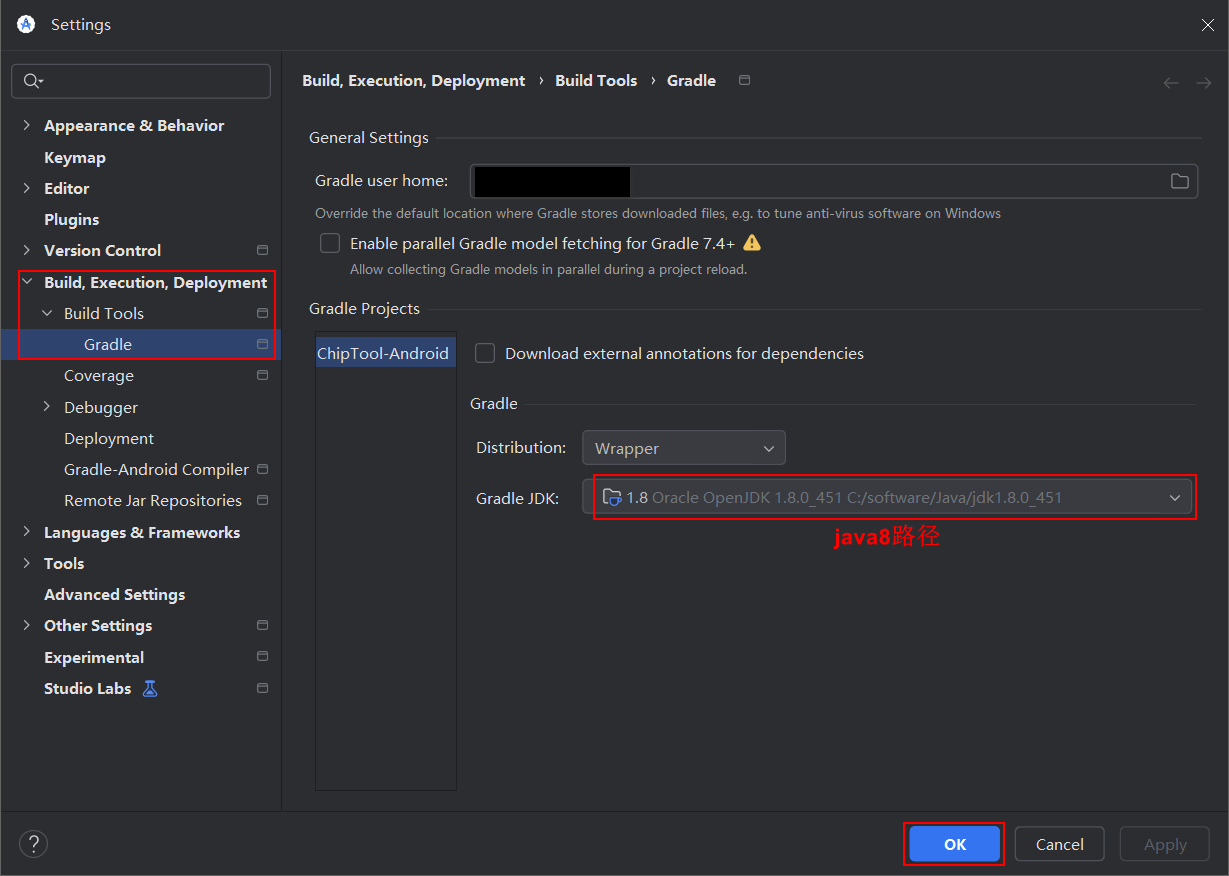Image resolution: width=1229 pixels, height=876 pixels.
Task: Click project icon on Gradle tree row
Action: click(x=262, y=344)
